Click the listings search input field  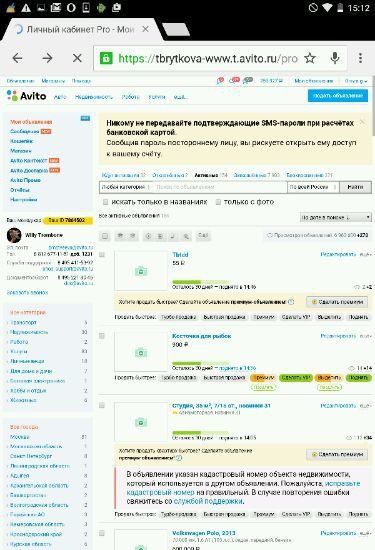tap(219, 187)
